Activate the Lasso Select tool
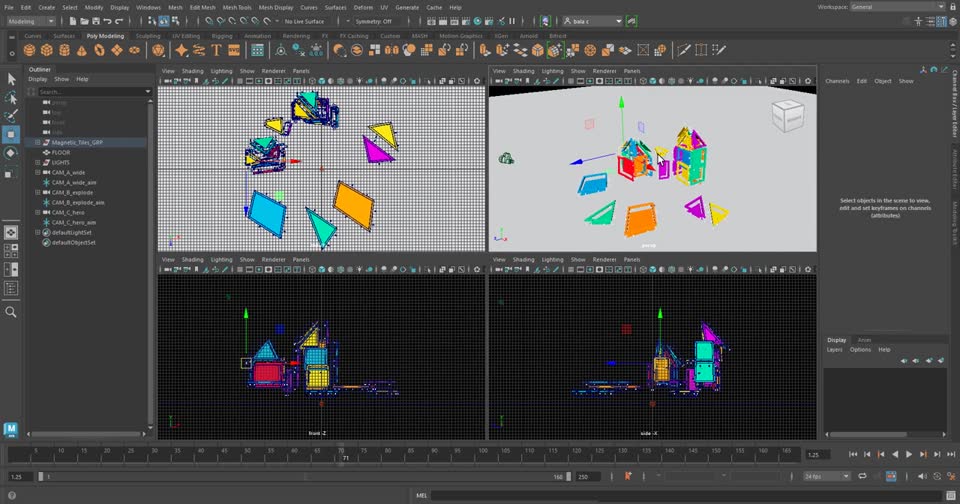 pos(11,97)
